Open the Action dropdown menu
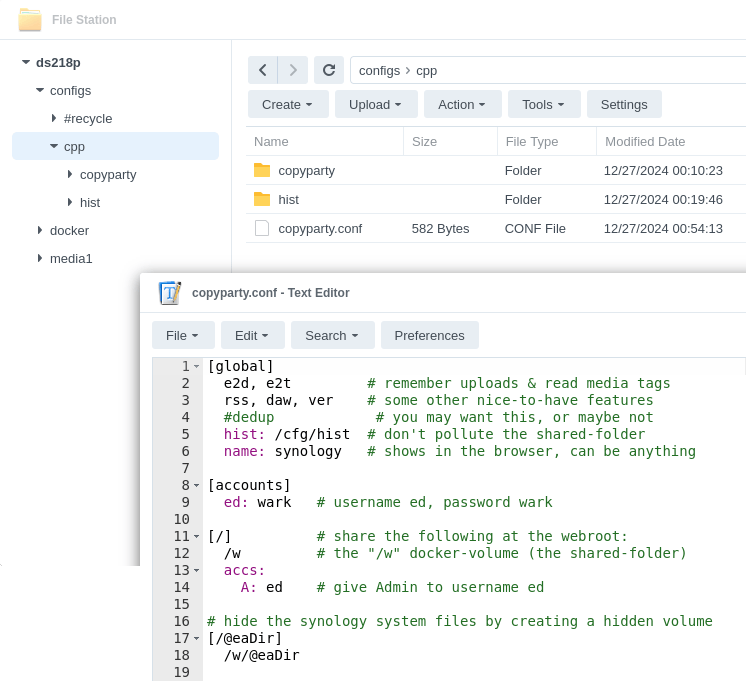 [462, 104]
